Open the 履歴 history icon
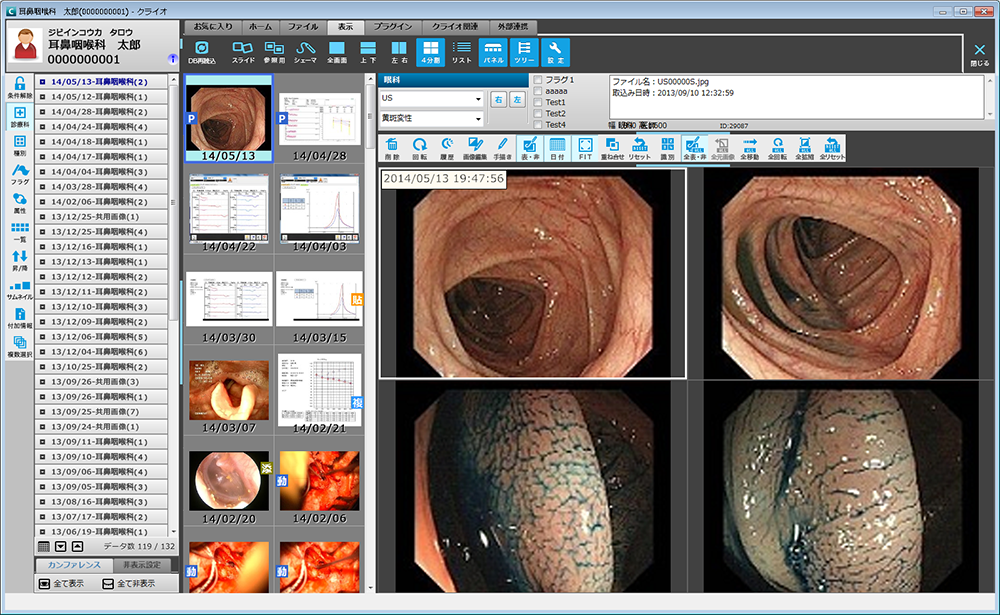This screenshot has width=1000, height=615. [x=447, y=148]
